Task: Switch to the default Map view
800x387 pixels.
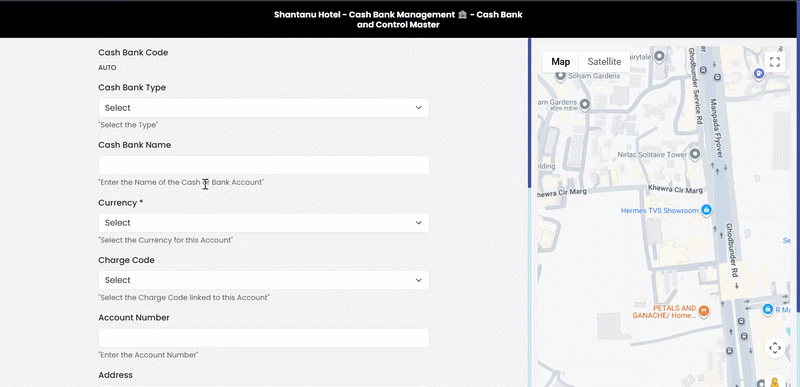Action: coord(560,62)
